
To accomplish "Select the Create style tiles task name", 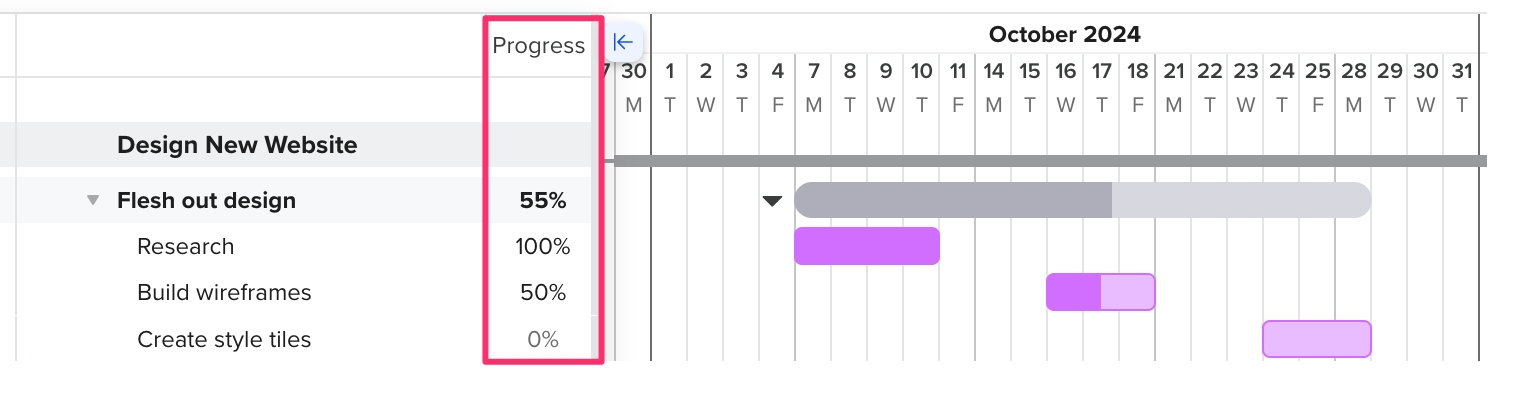I will pos(224,339).
